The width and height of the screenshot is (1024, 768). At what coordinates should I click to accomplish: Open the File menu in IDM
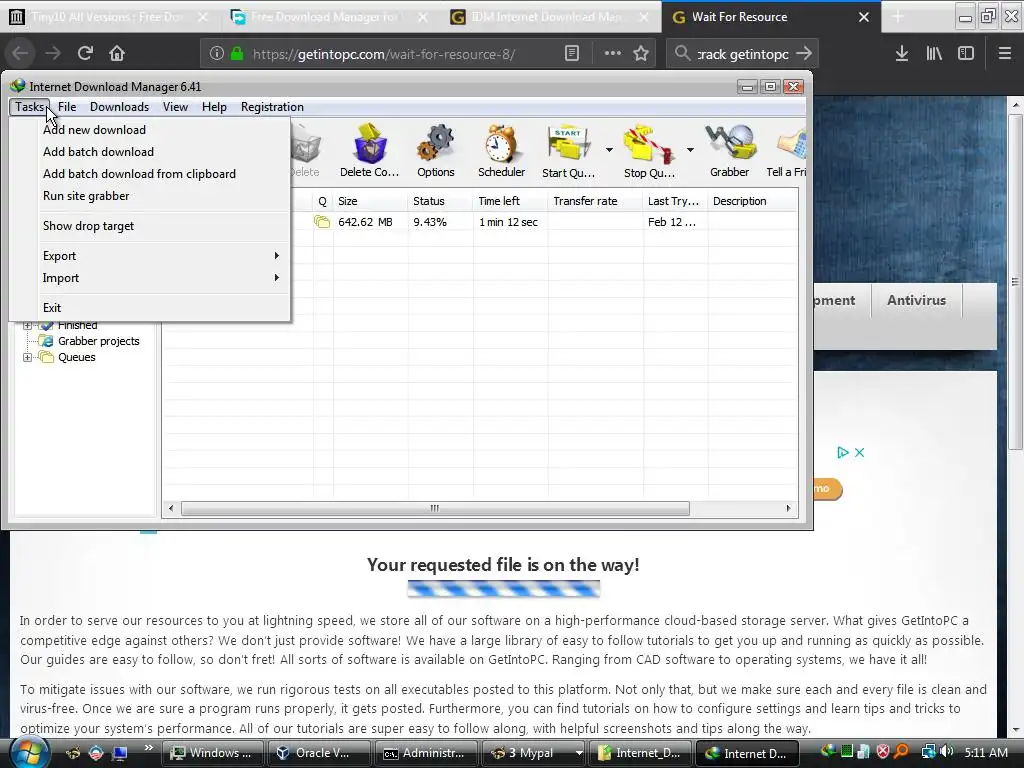[x=67, y=106]
